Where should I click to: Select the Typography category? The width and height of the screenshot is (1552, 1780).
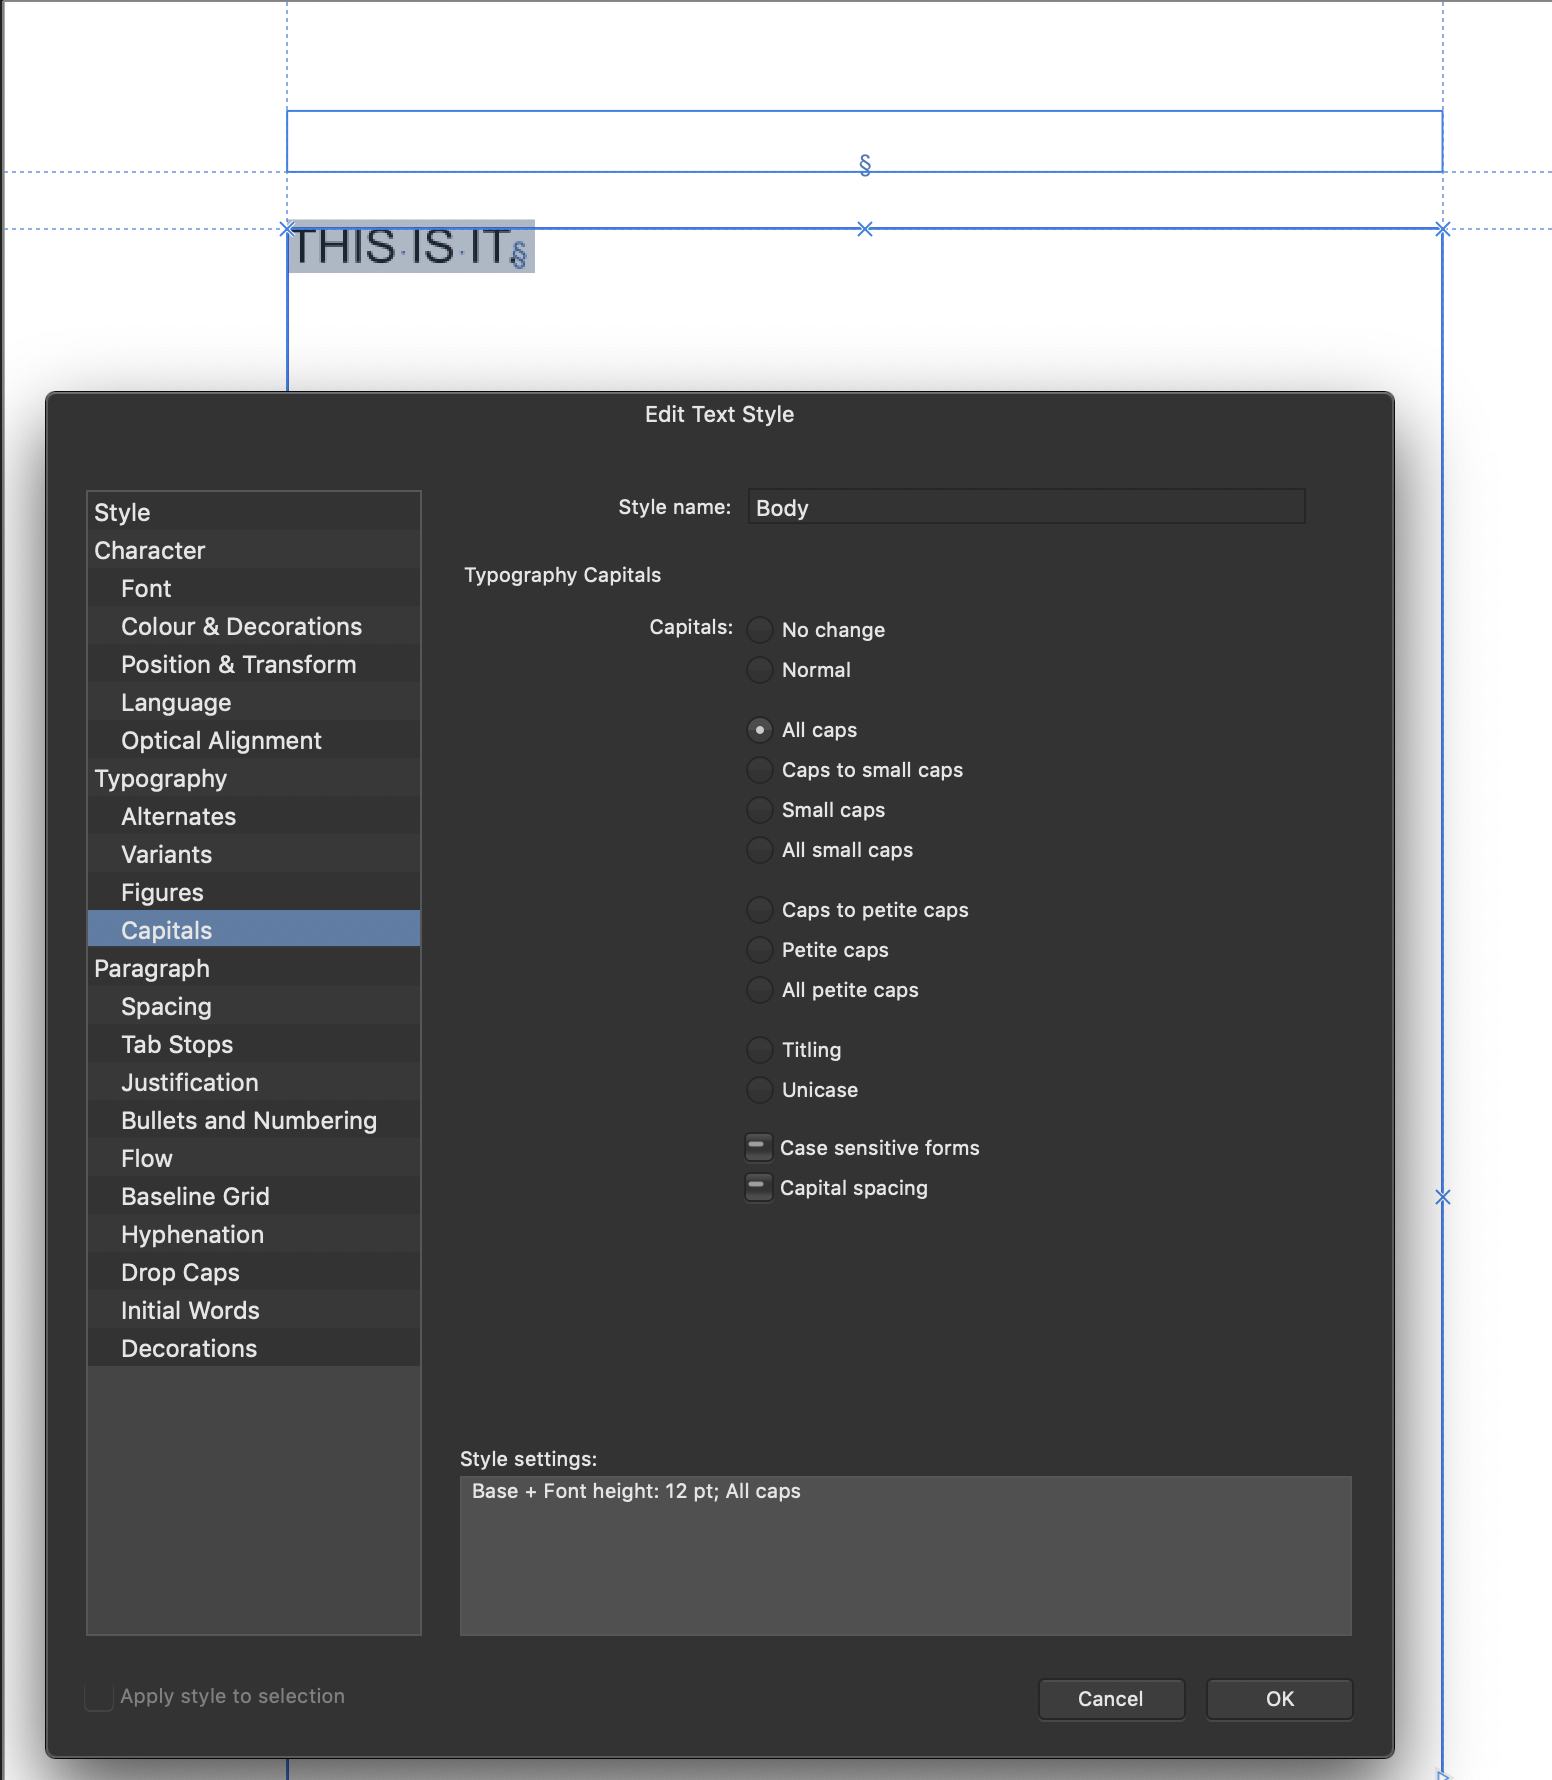(x=254, y=778)
